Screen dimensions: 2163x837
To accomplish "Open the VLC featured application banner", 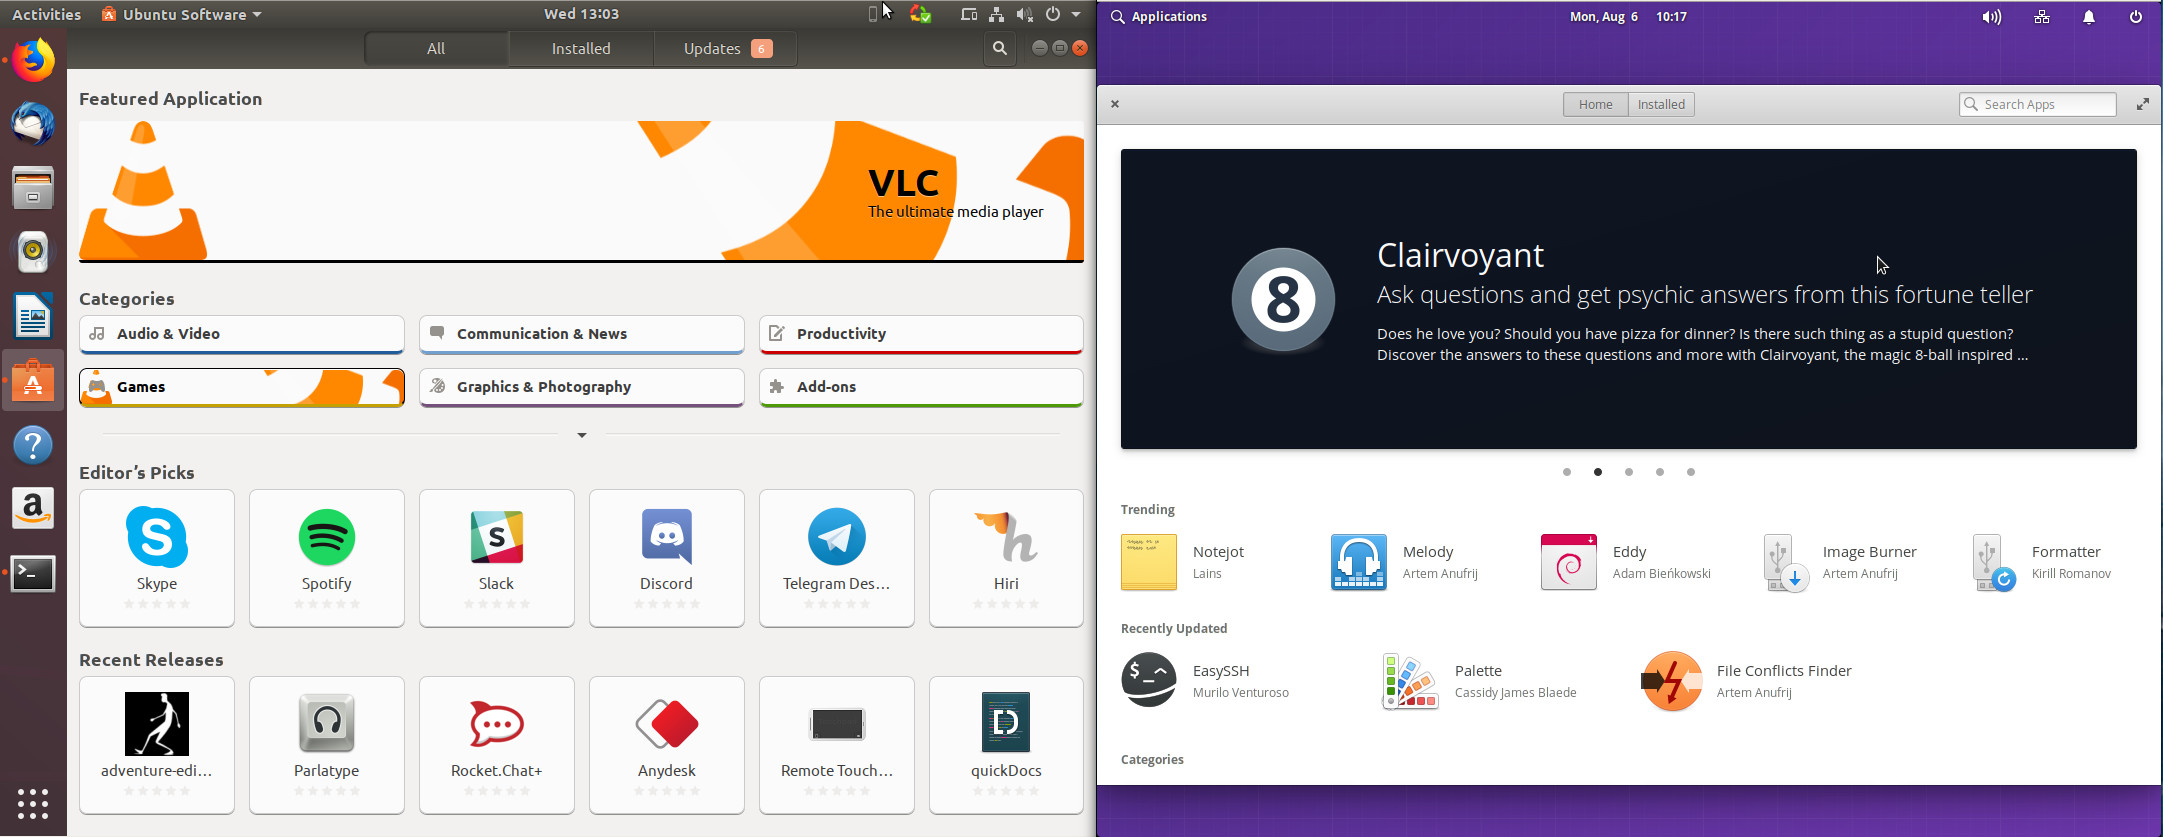I will 581,191.
